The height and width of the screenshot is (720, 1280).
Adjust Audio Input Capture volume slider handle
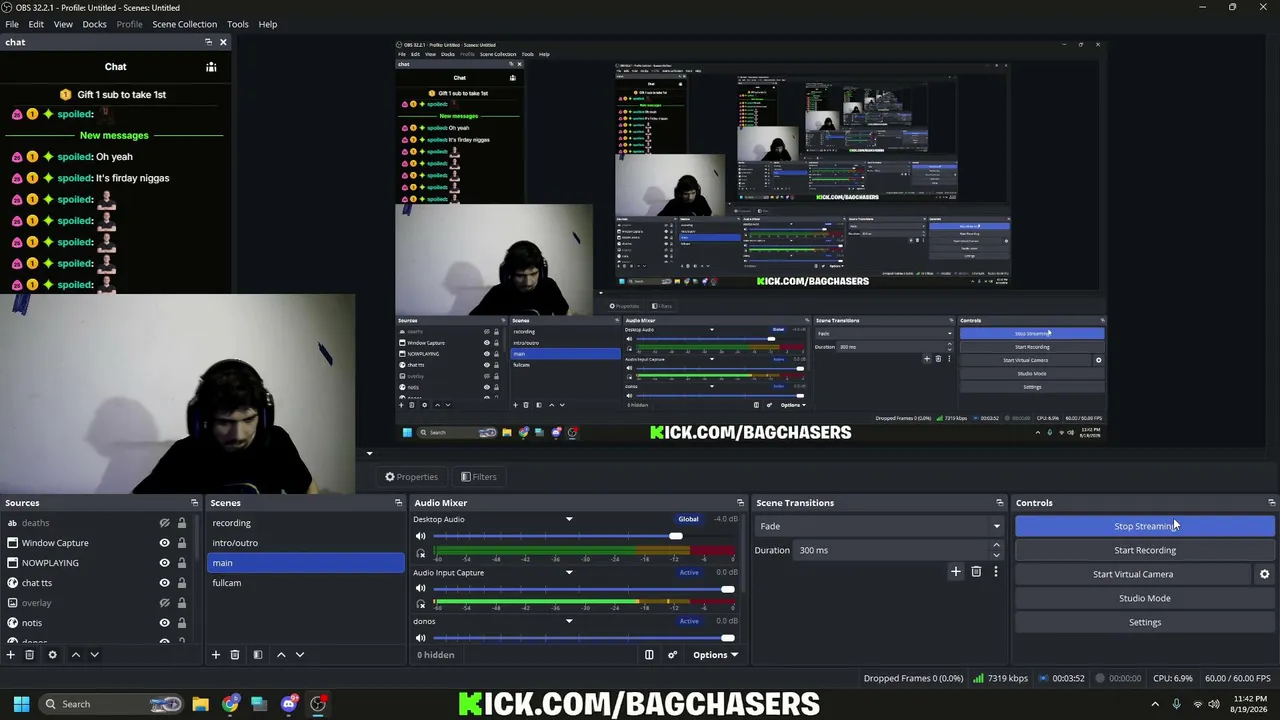click(x=727, y=589)
